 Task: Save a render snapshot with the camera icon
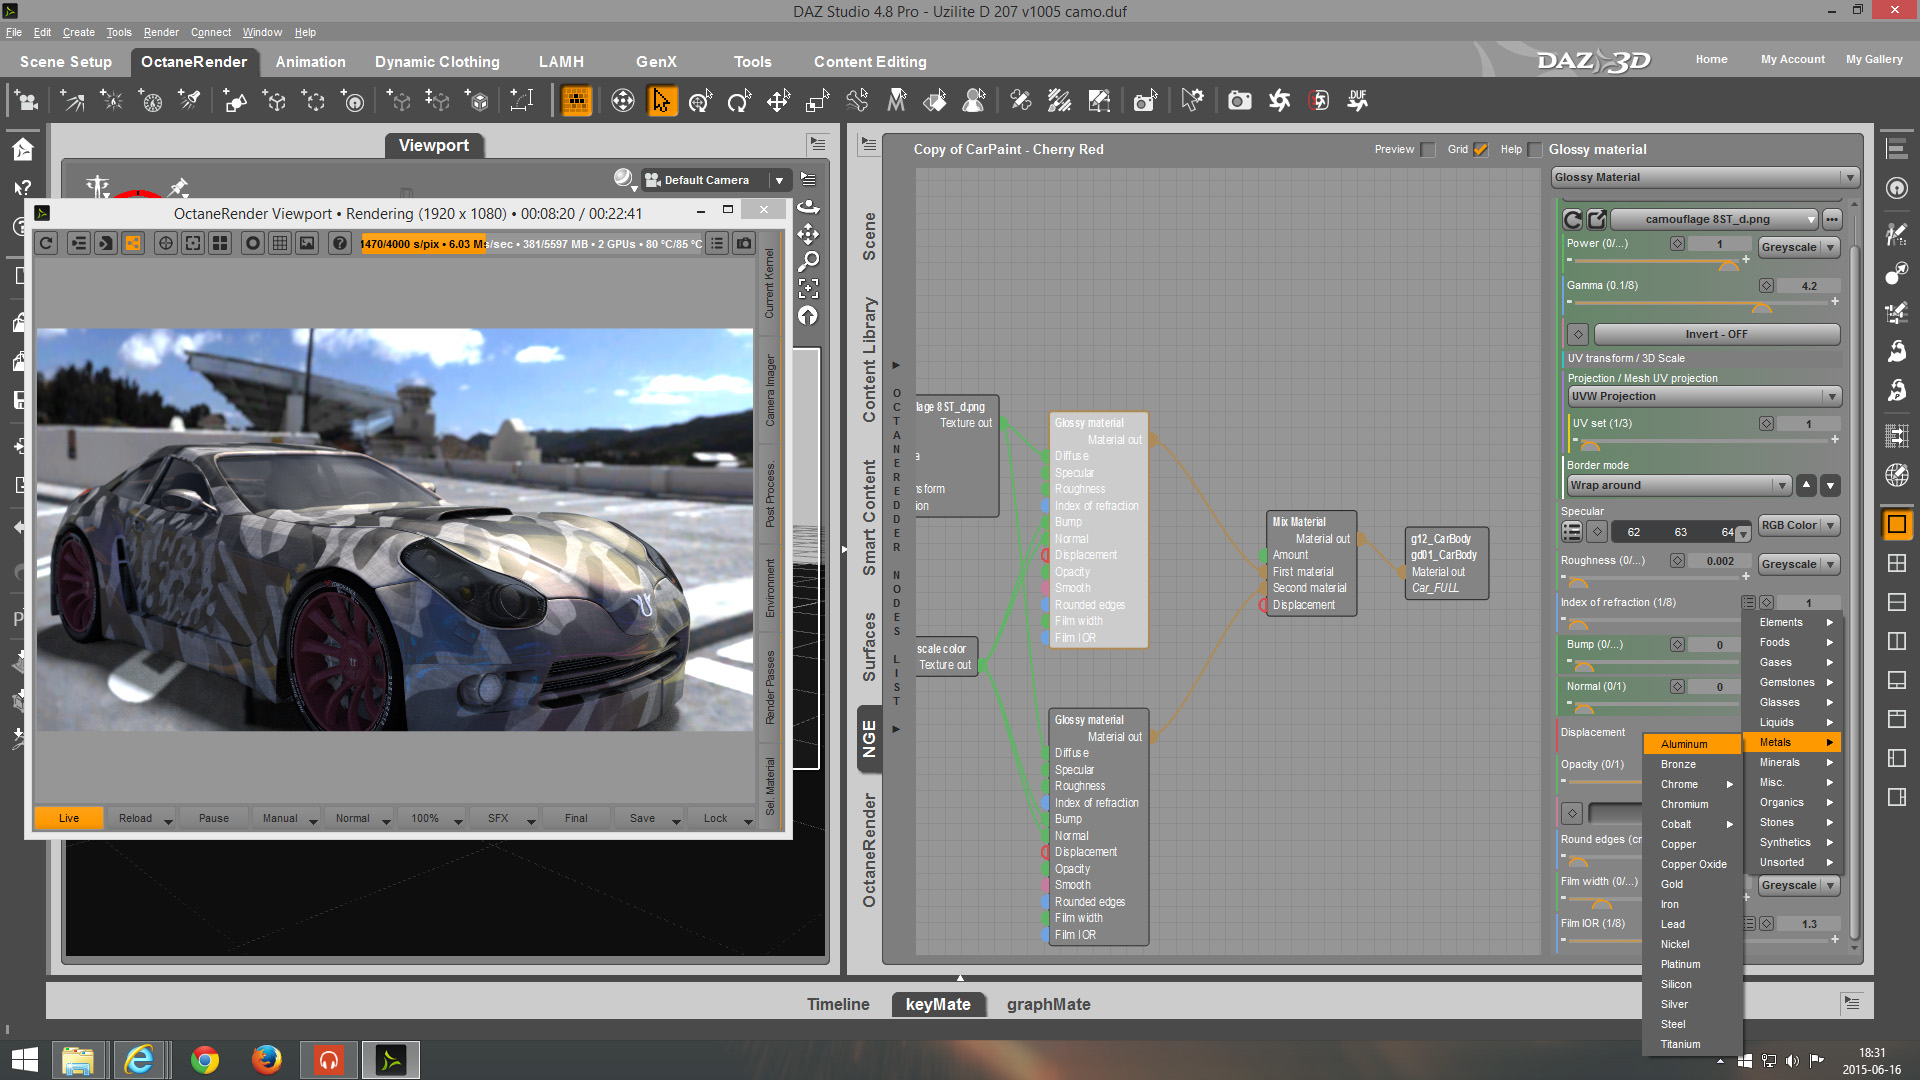(x=744, y=243)
